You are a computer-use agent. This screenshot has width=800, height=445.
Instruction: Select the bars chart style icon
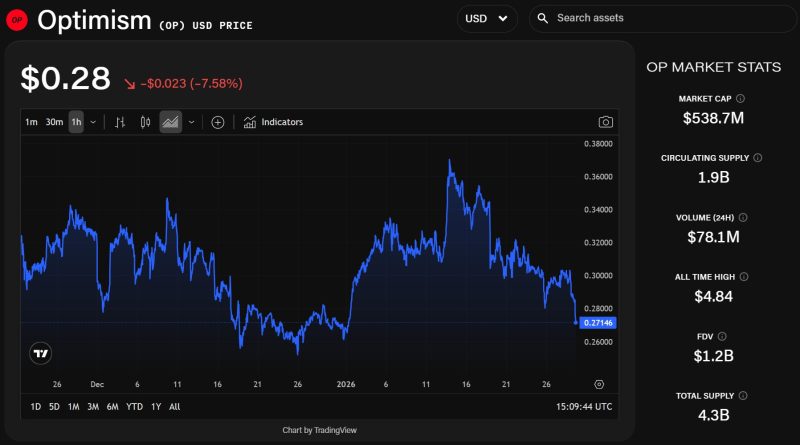pos(120,122)
